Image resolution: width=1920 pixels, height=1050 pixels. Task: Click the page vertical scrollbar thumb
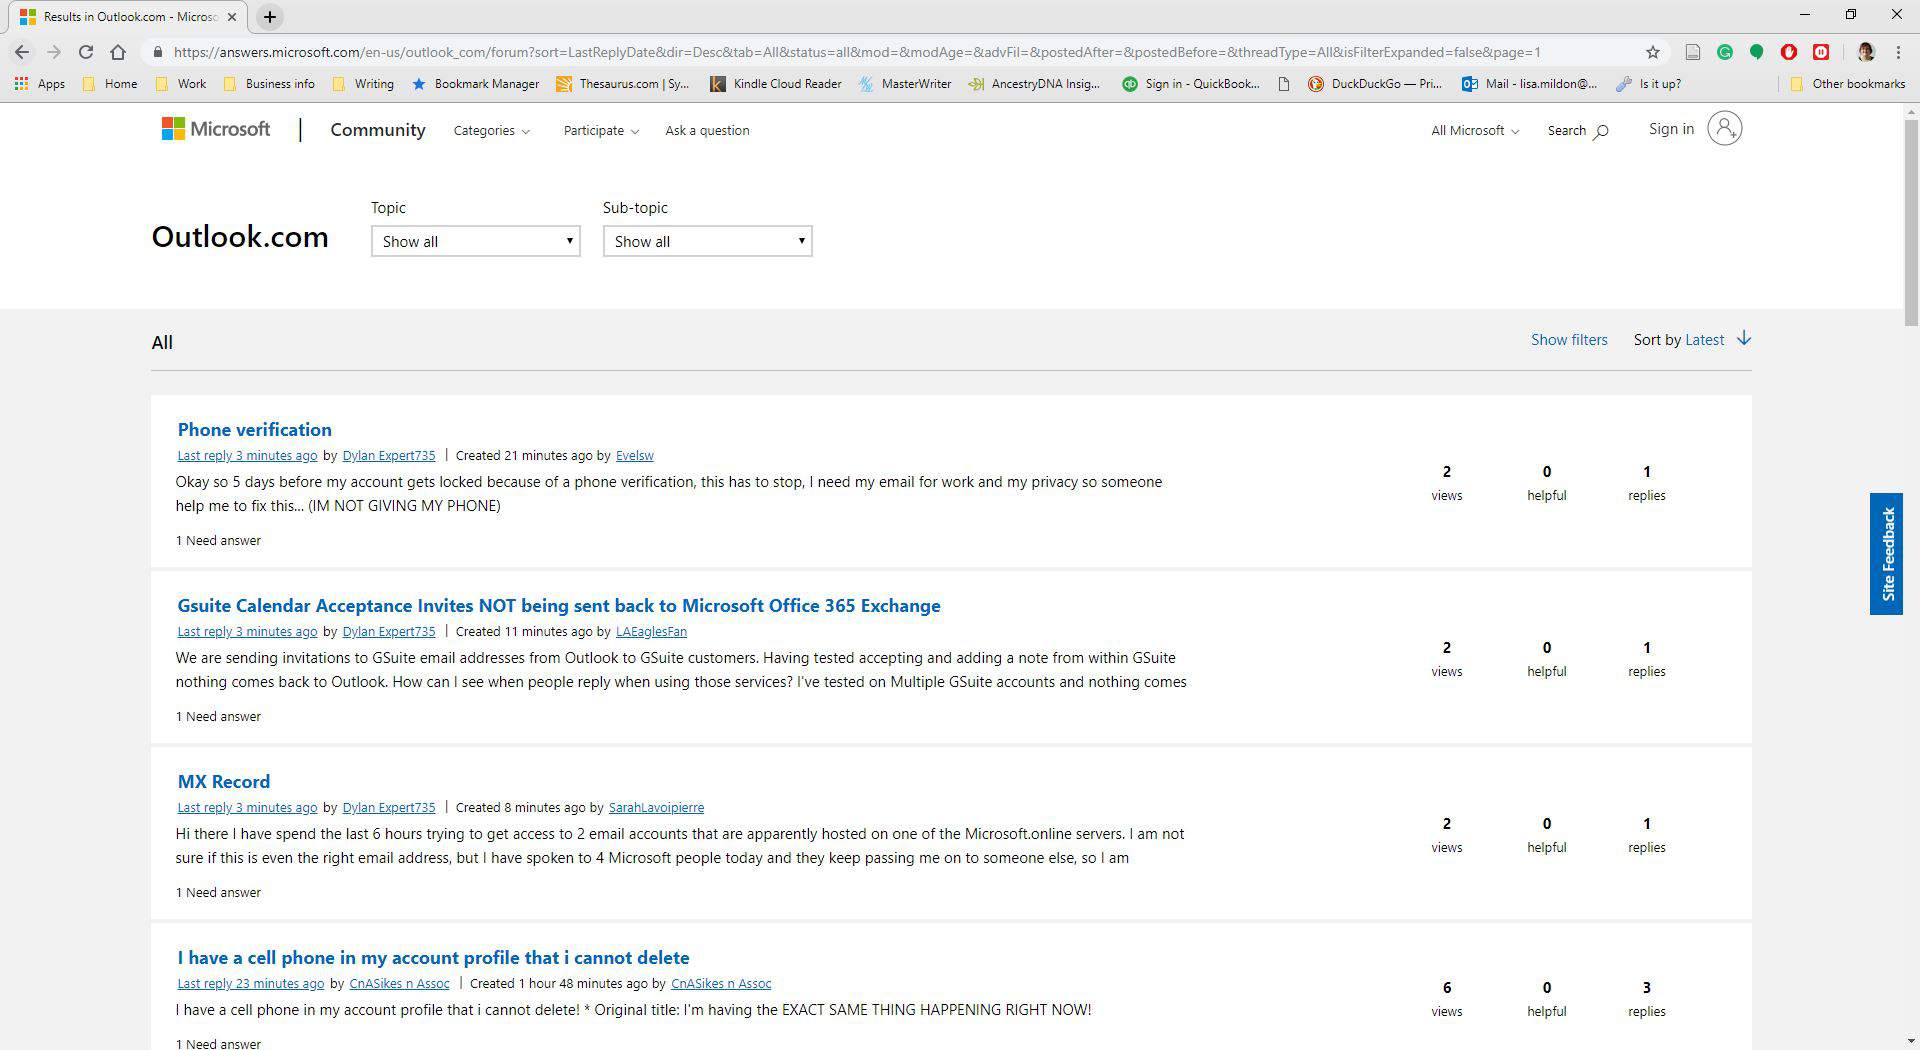pos(1911,223)
